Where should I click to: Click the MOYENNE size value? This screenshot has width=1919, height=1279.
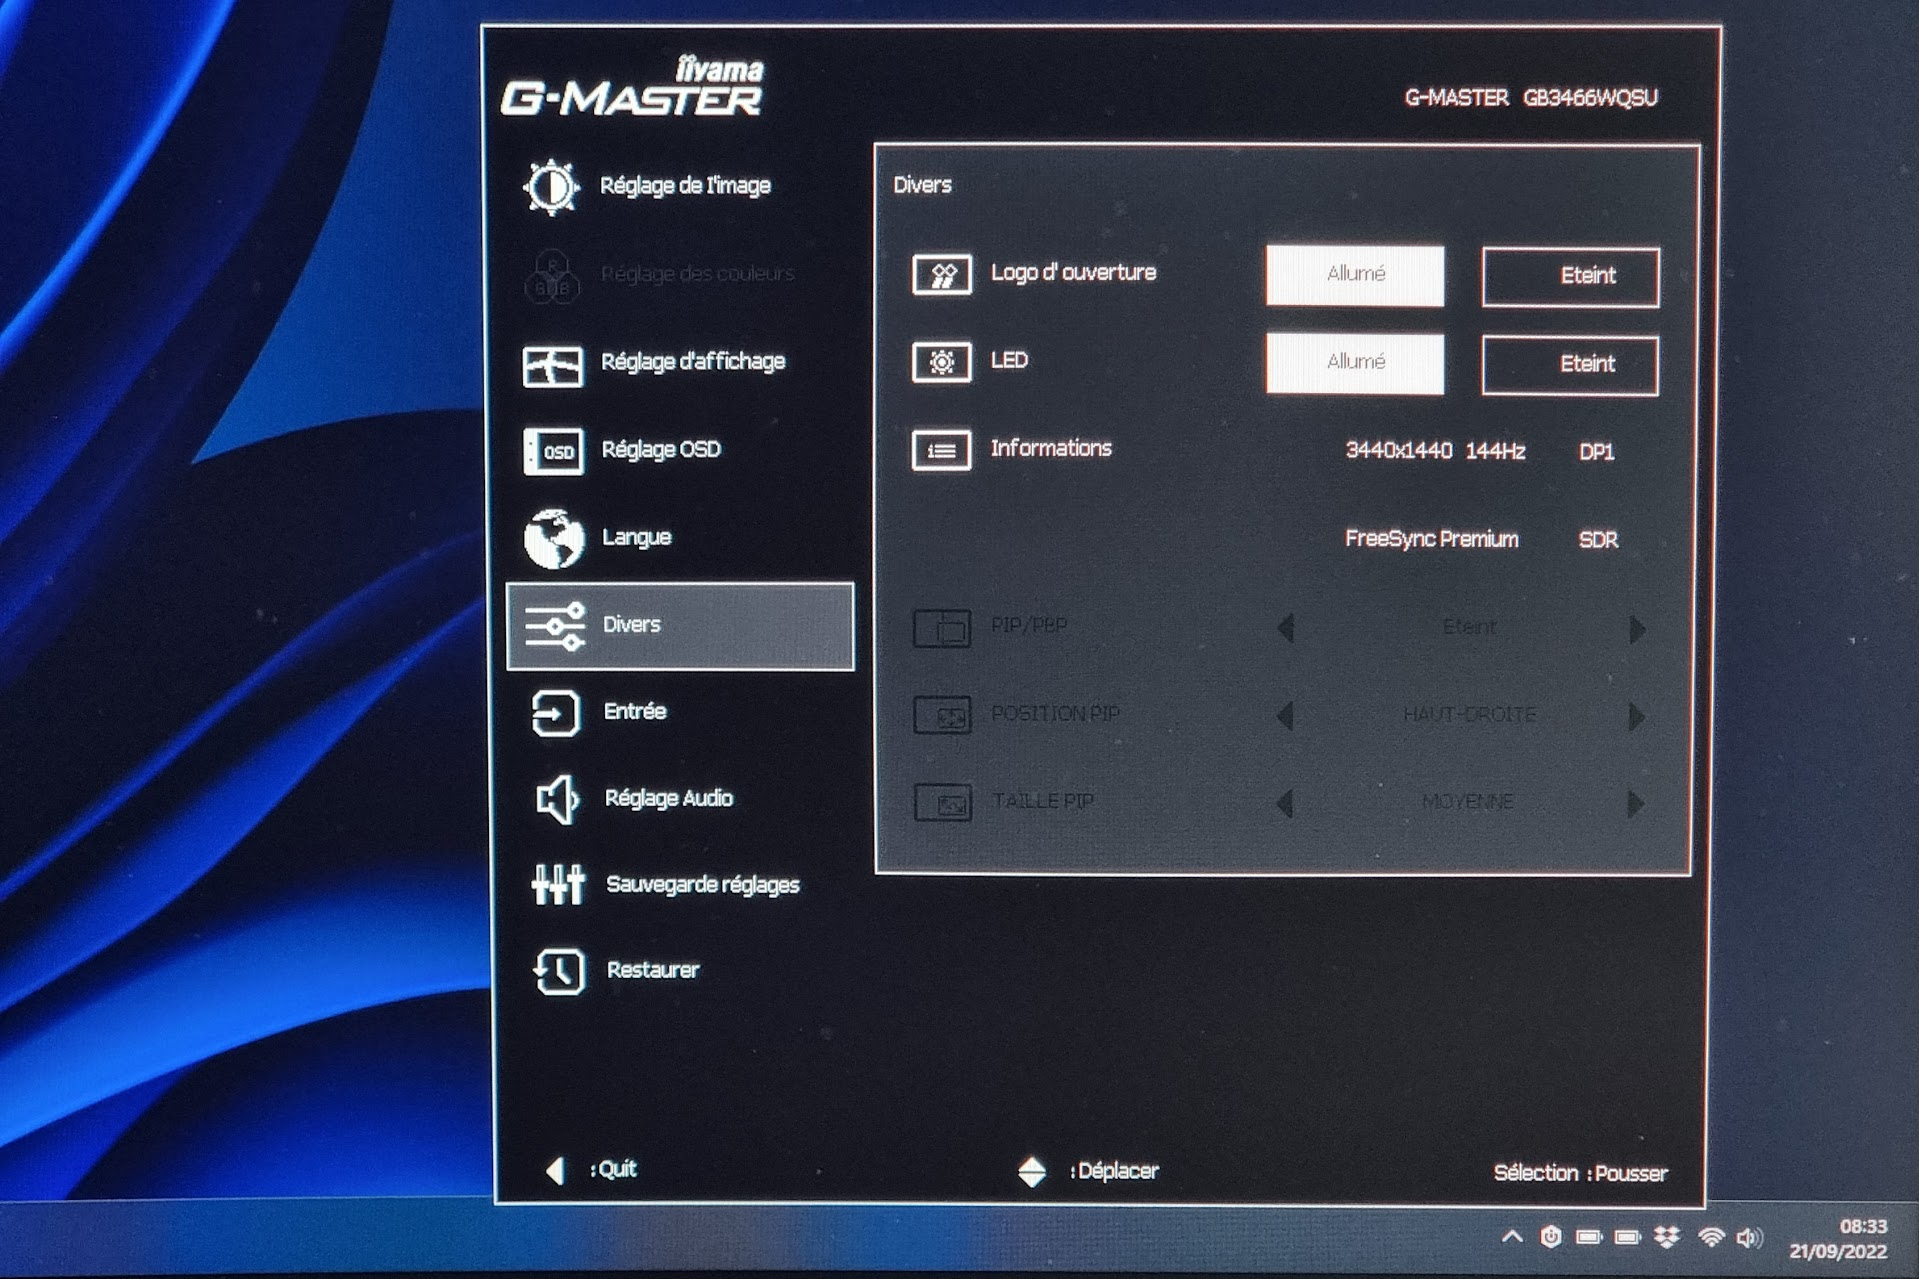pos(1467,802)
